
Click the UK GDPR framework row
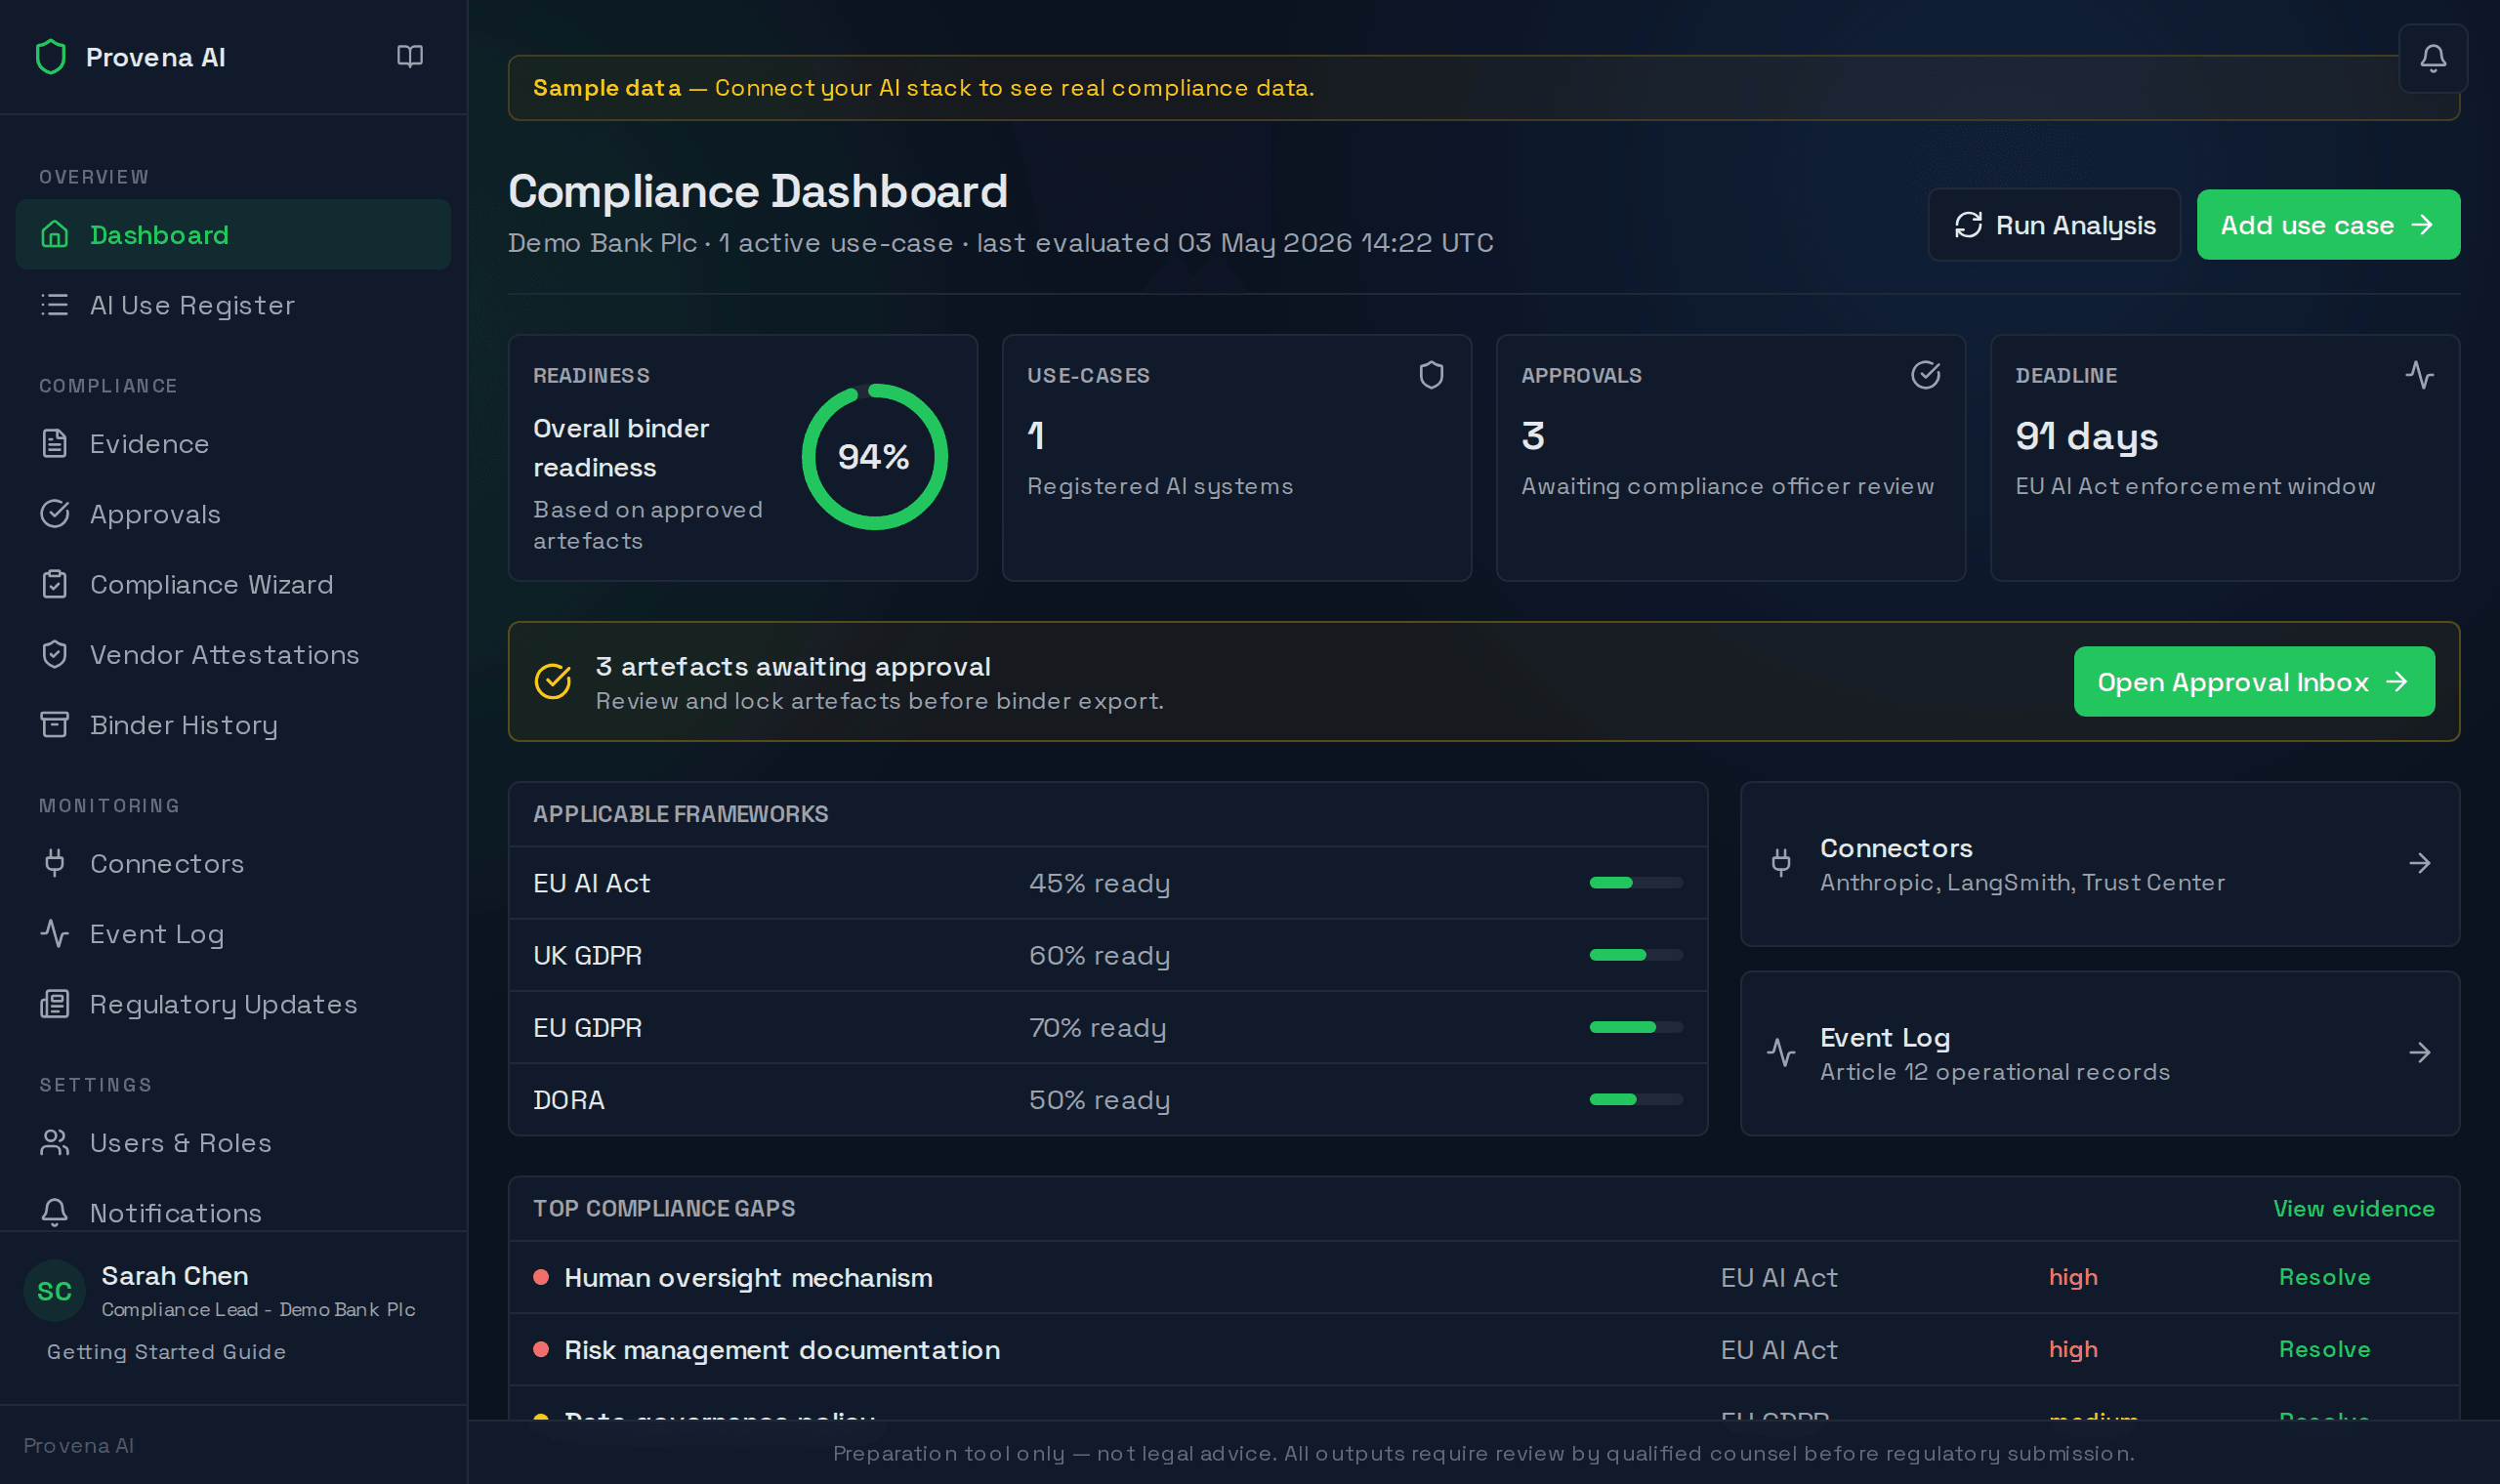[x=1107, y=955]
